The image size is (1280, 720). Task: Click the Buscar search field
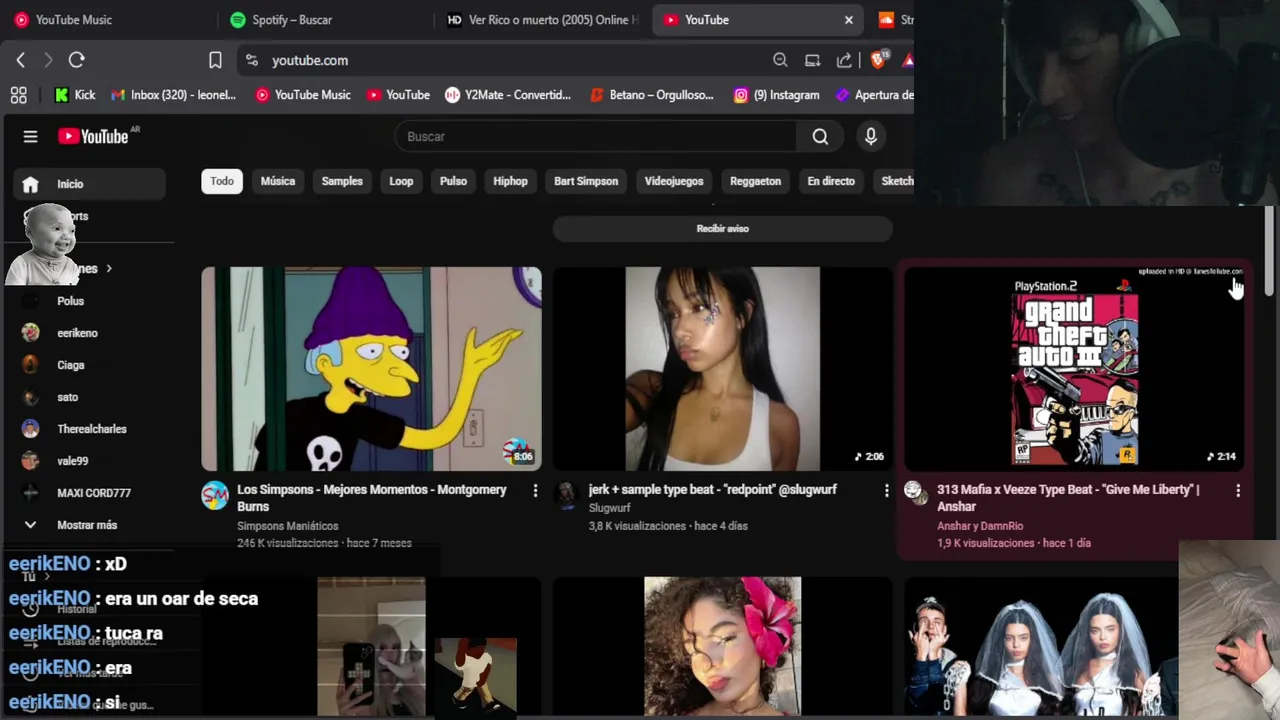click(x=596, y=137)
